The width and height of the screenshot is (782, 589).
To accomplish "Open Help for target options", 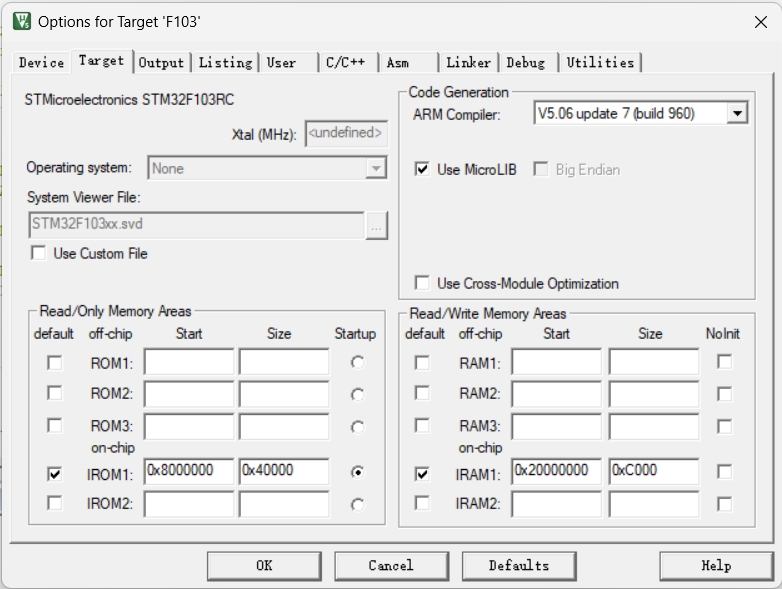I will (x=716, y=566).
